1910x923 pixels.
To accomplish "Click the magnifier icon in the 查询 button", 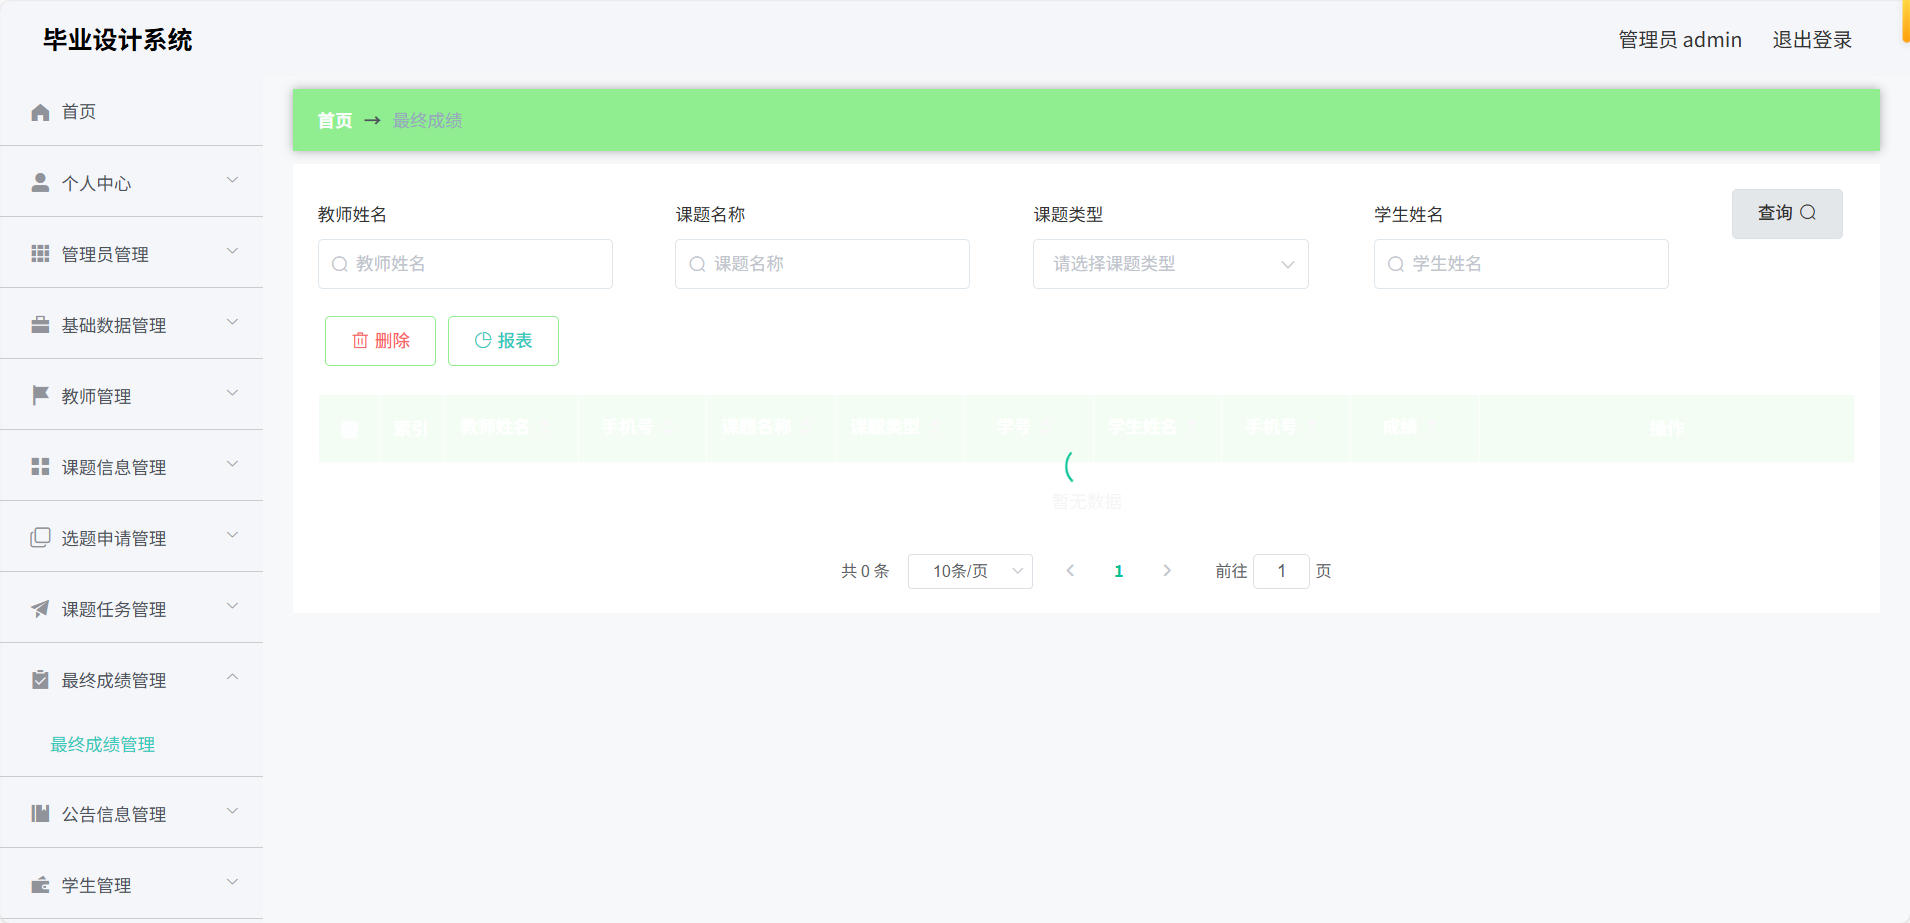I will tap(1808, 213).
